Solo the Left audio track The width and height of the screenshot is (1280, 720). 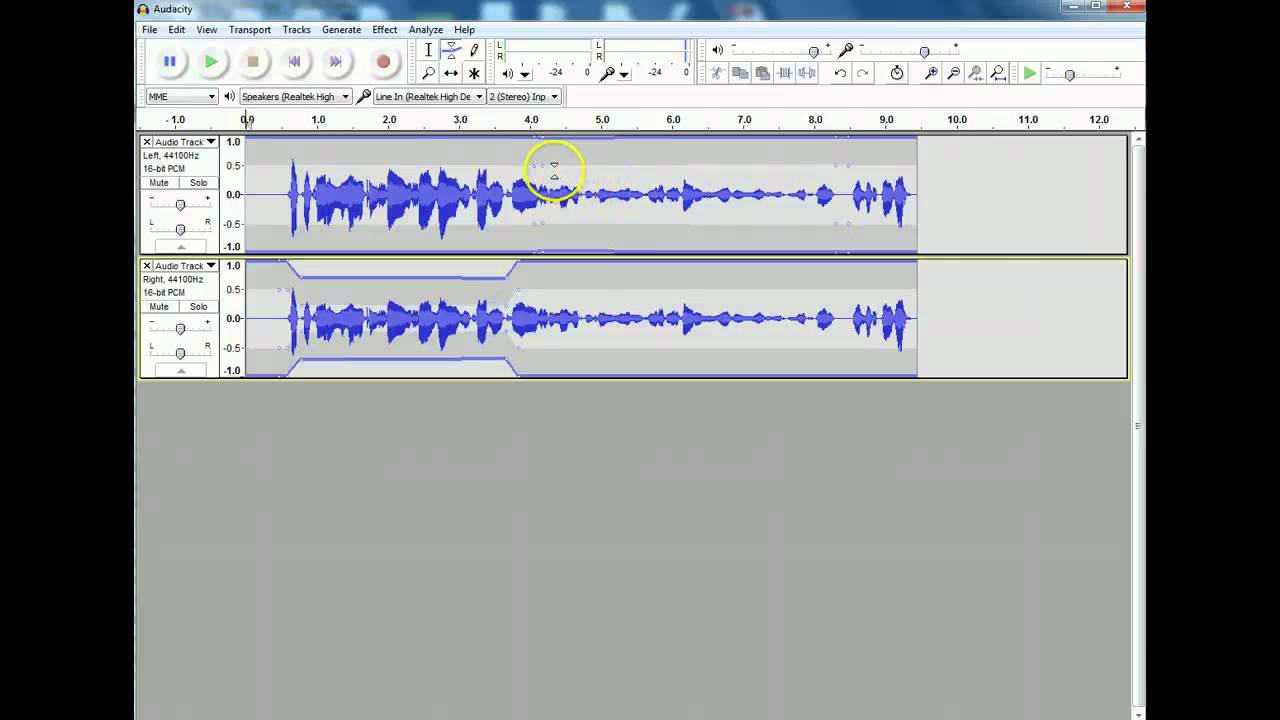point(198,183)
